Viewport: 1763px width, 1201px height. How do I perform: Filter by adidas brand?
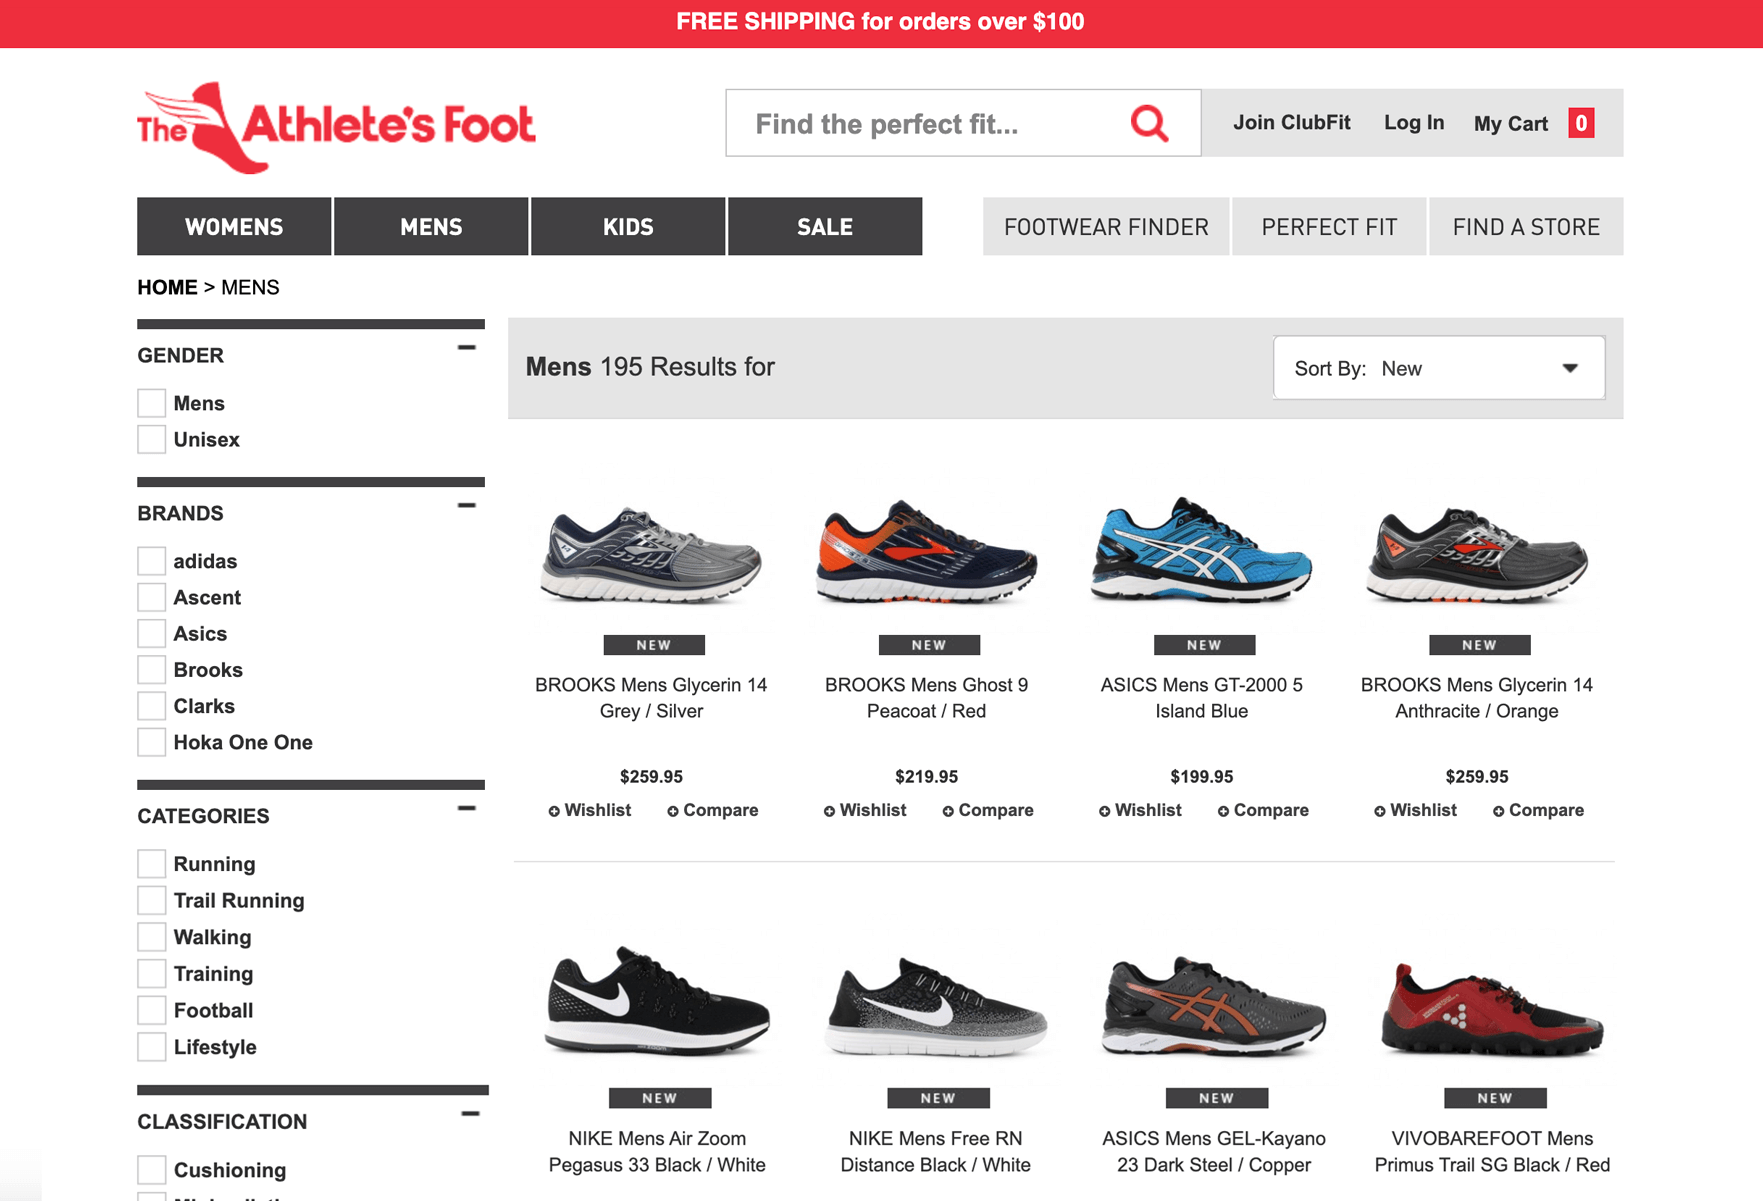[152, 561]
